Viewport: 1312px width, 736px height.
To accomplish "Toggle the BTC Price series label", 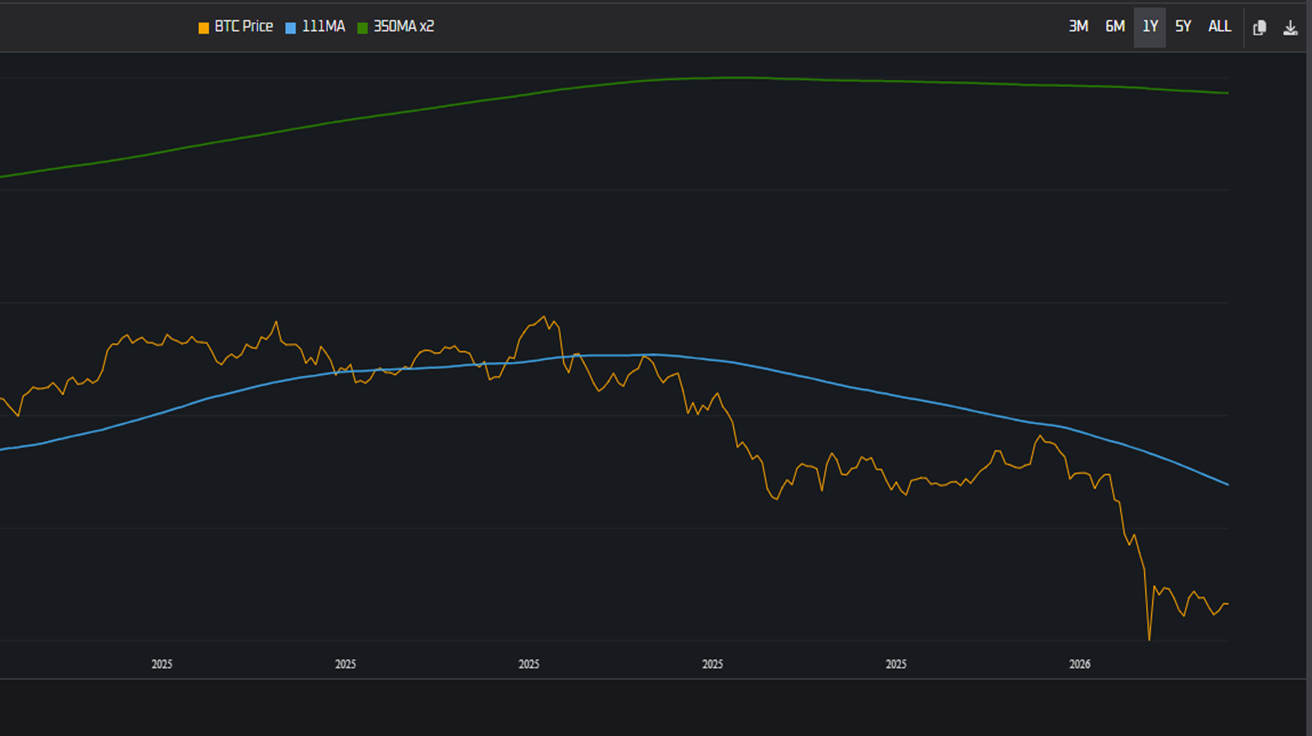I will coord(243,27).
